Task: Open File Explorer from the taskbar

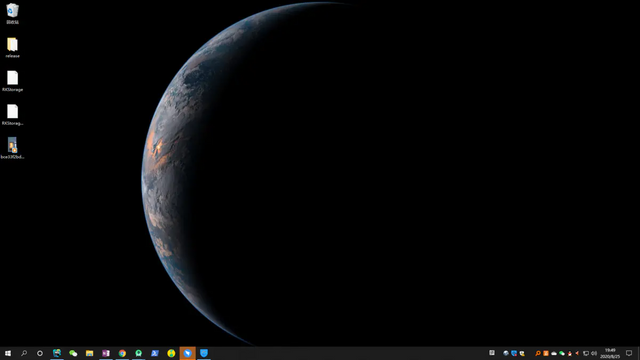Action: tap(89, 353)
